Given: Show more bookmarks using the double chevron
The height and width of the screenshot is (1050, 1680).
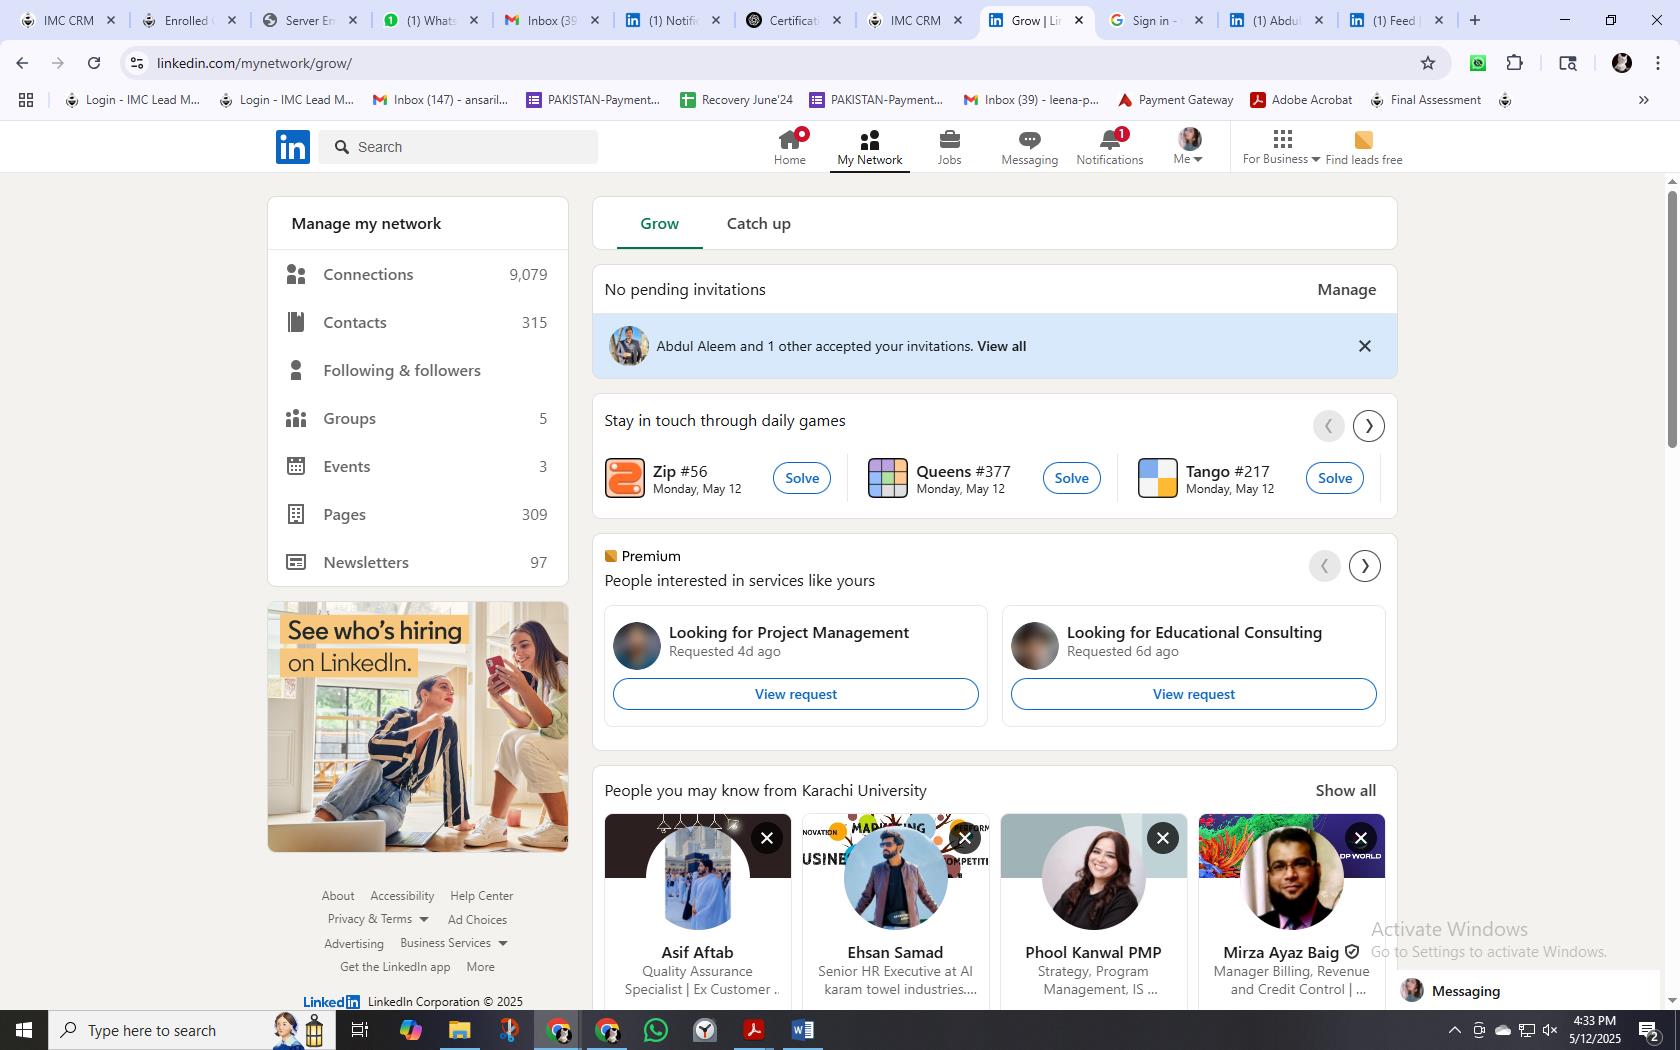Looking at the screenshot, I should (1644, 100).
